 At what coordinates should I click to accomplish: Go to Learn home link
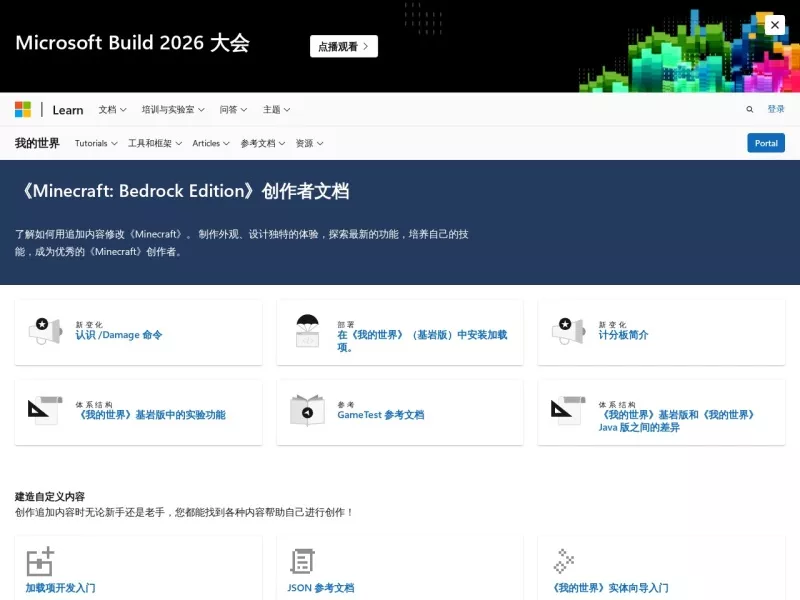coord(68,110)
